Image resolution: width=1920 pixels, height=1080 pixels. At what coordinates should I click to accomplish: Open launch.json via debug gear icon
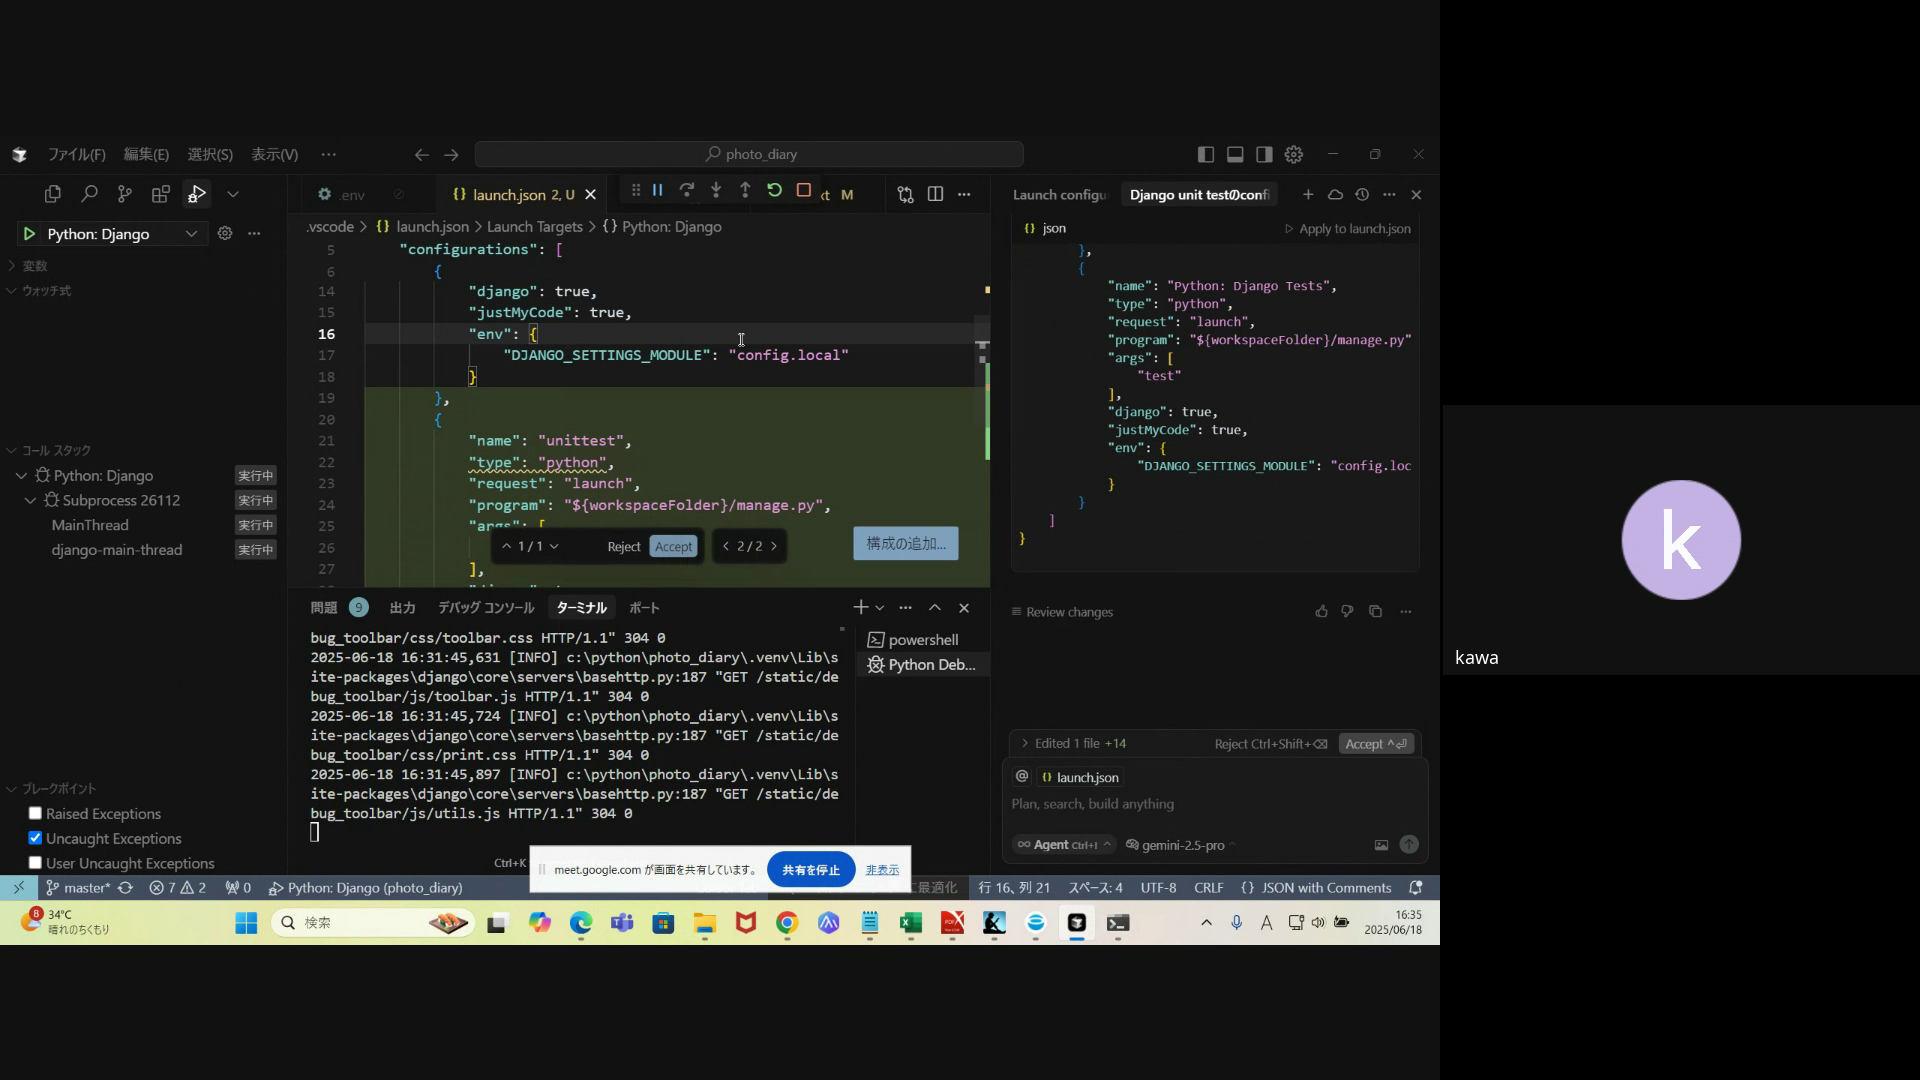[x=225, y=233]
